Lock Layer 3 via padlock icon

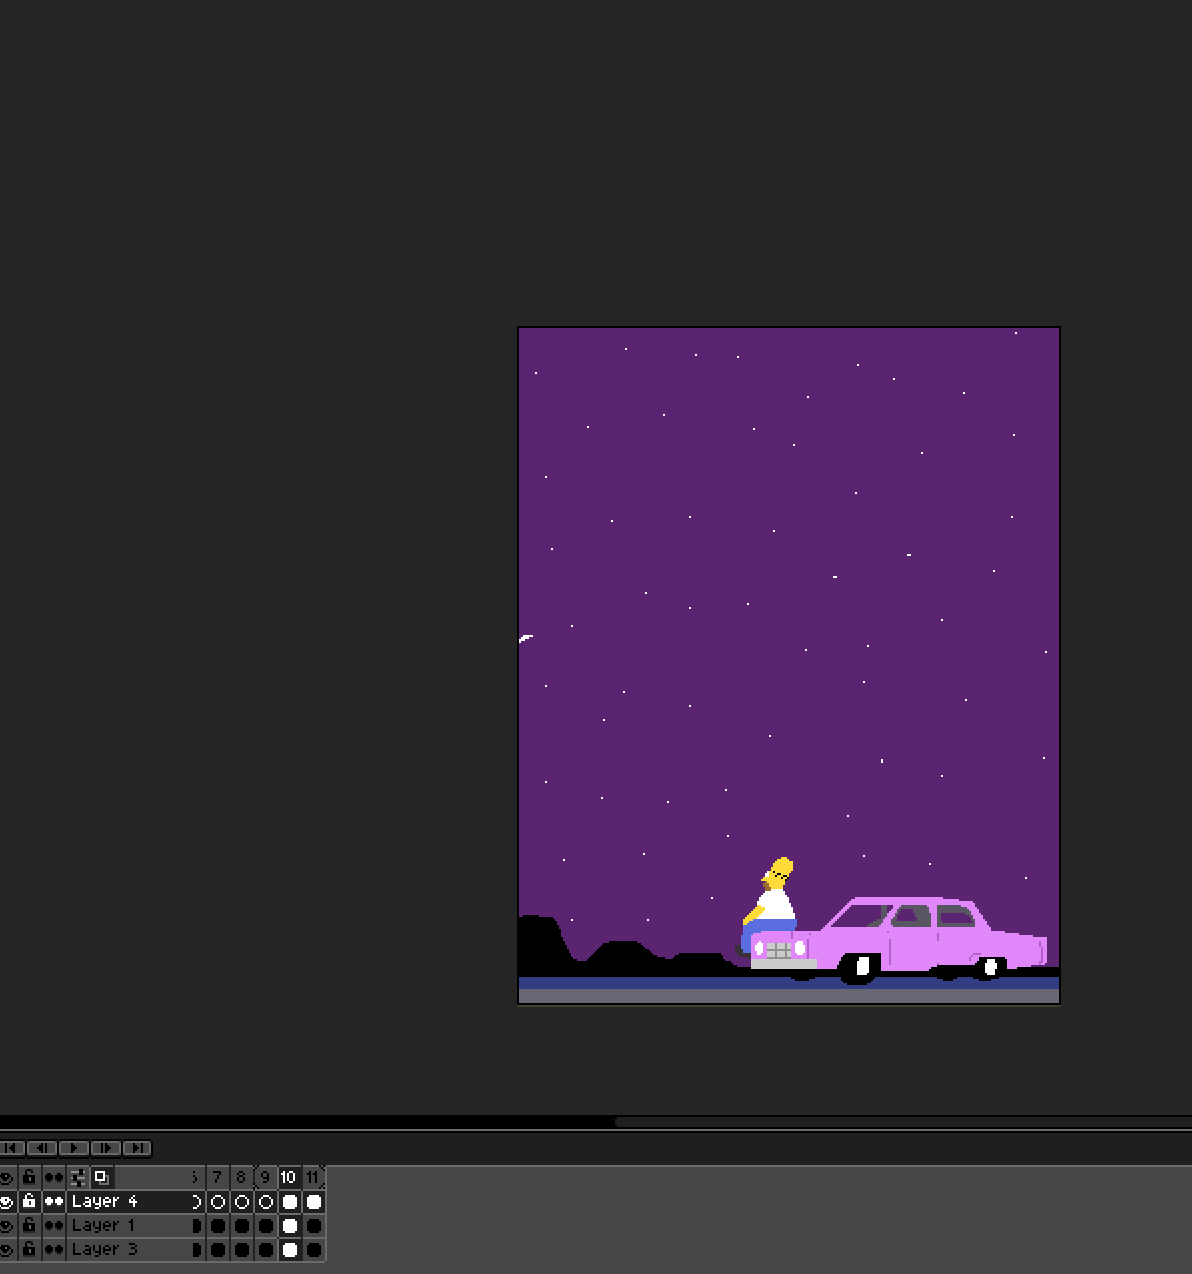(x=29, y=1249)
